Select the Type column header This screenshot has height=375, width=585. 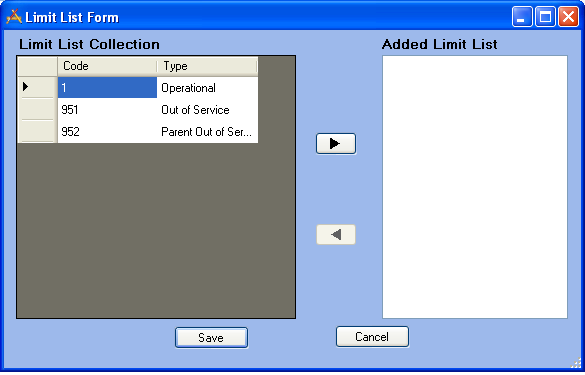(x=207, y=66)
